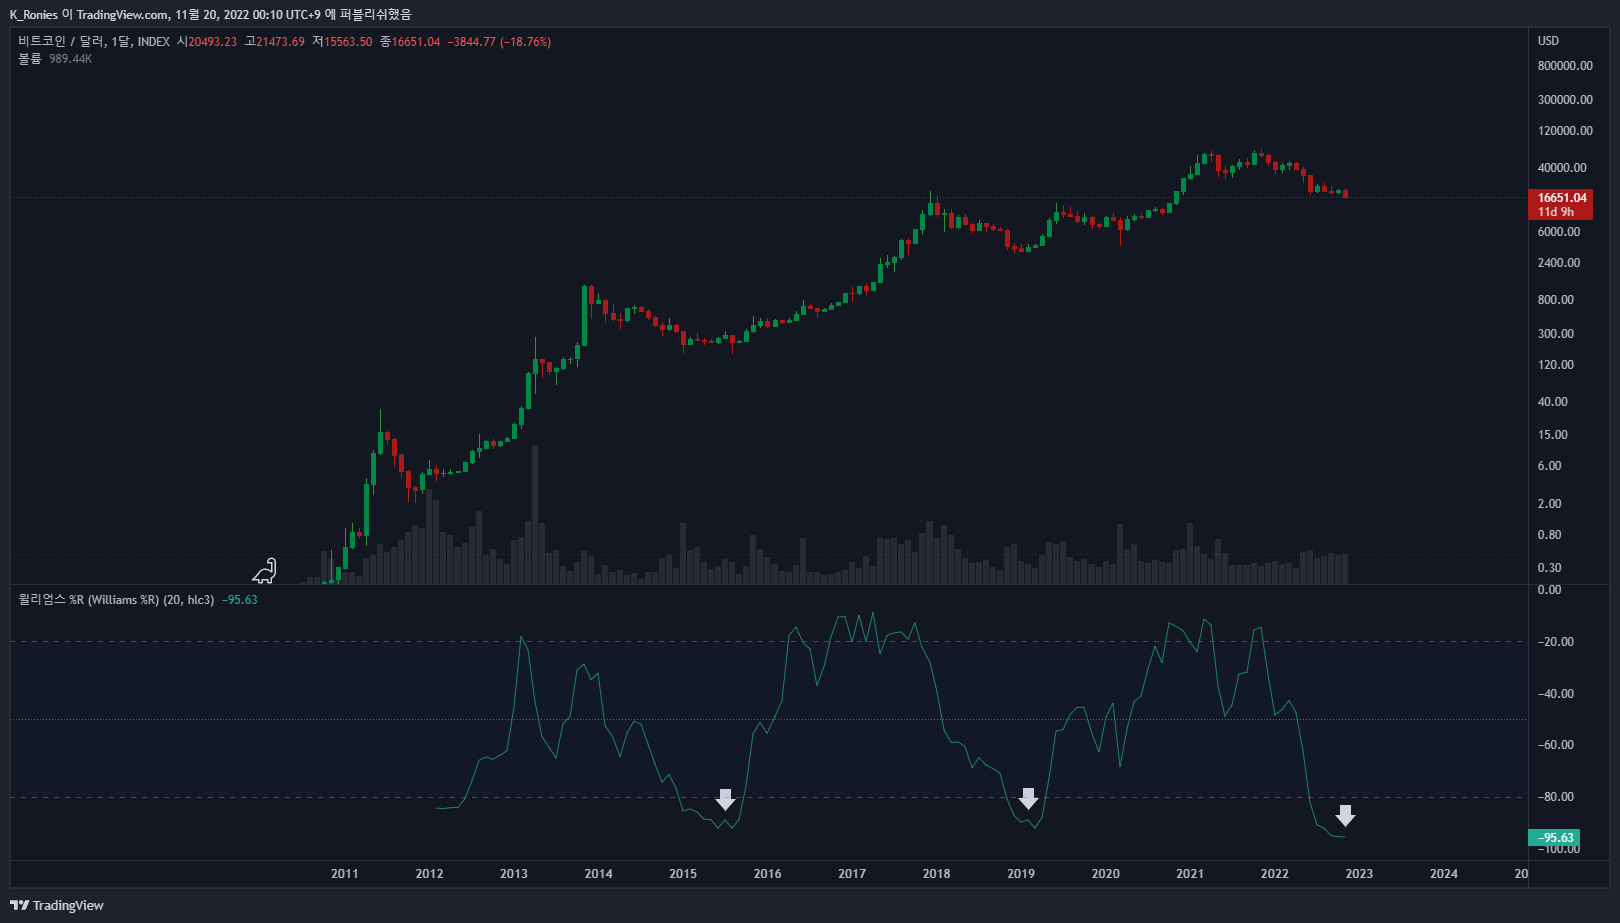Click the 2017 time axis label
The image size is (1620, 923).
pyautogui.click(x=852, y=874)
